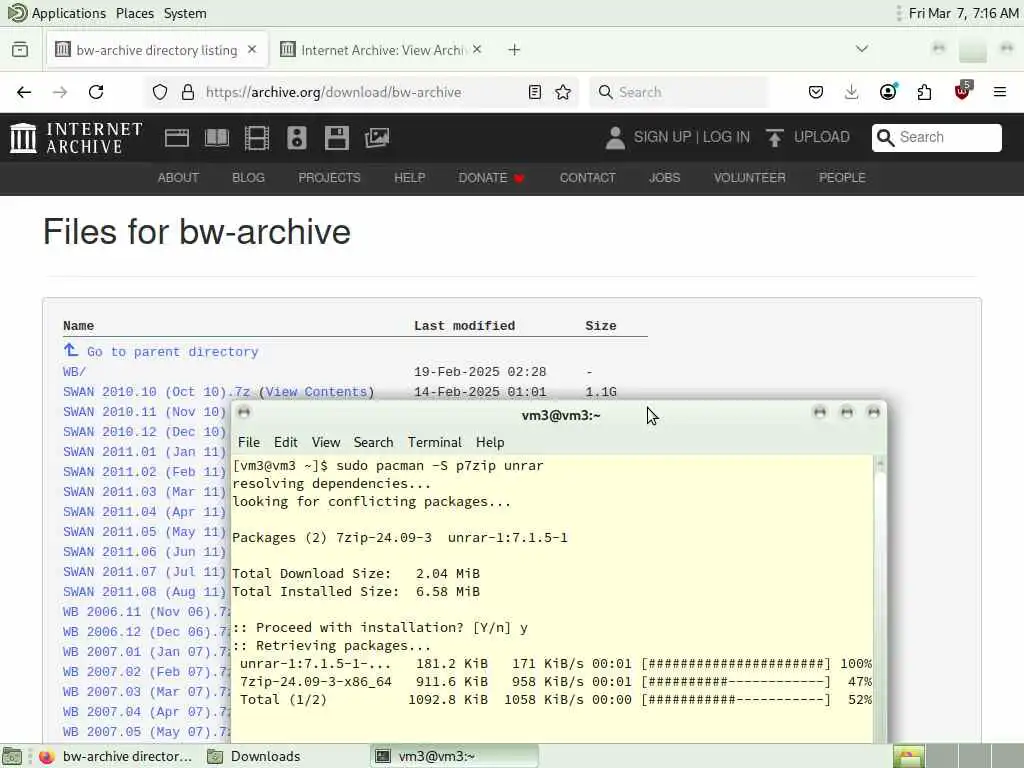Open uBlock Origin extension icon
The image size is (1024, 768).
962,91
